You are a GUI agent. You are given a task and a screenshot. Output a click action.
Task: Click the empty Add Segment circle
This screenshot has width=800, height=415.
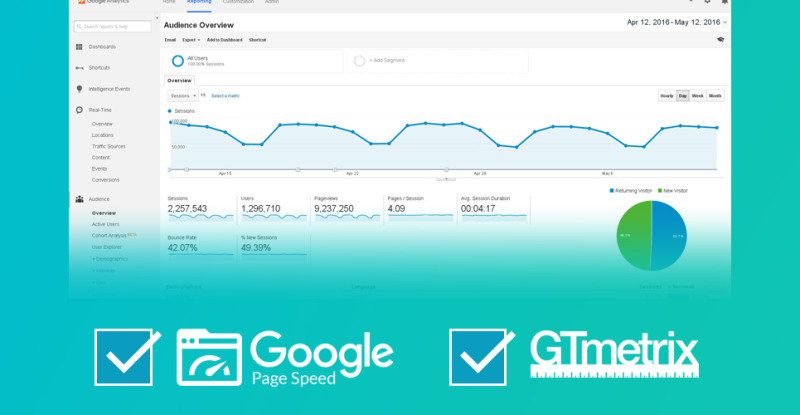359,61
